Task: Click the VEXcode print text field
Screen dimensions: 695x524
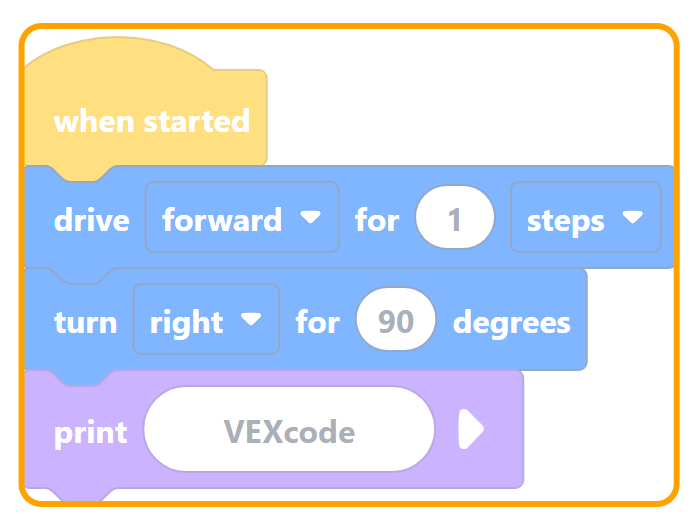Action: point(289,431)
